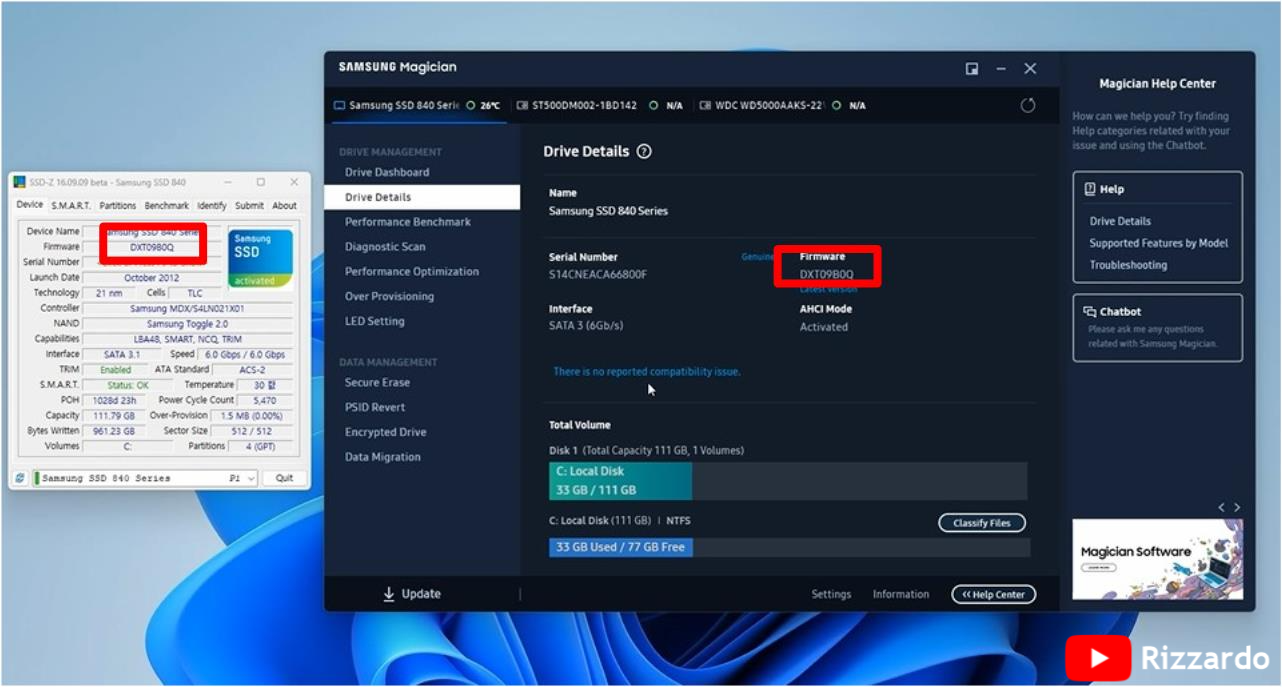The width and height of the screenshot is (1282, 687).
Task: Close the Samsung Magician window
Action: [1030, 68]
